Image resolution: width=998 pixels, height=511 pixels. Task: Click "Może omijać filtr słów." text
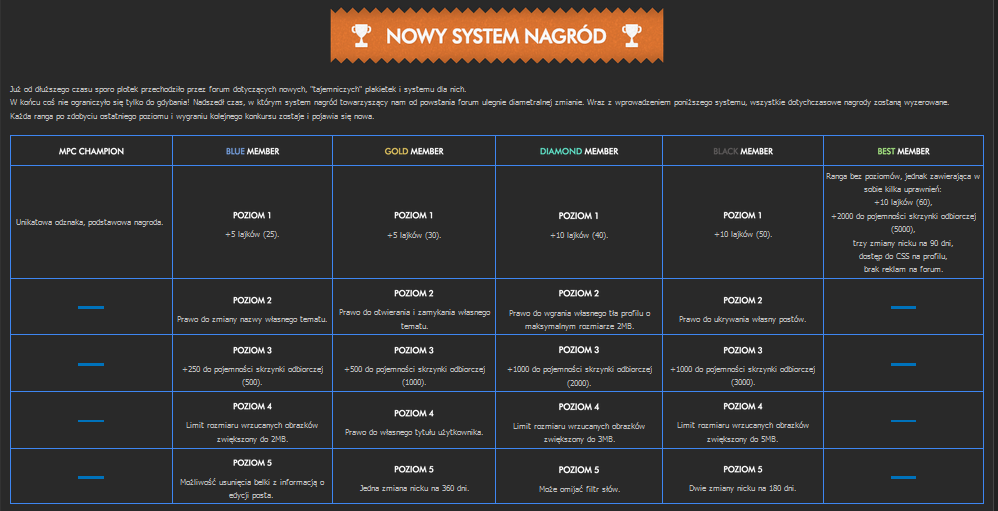tap(579, 489)
